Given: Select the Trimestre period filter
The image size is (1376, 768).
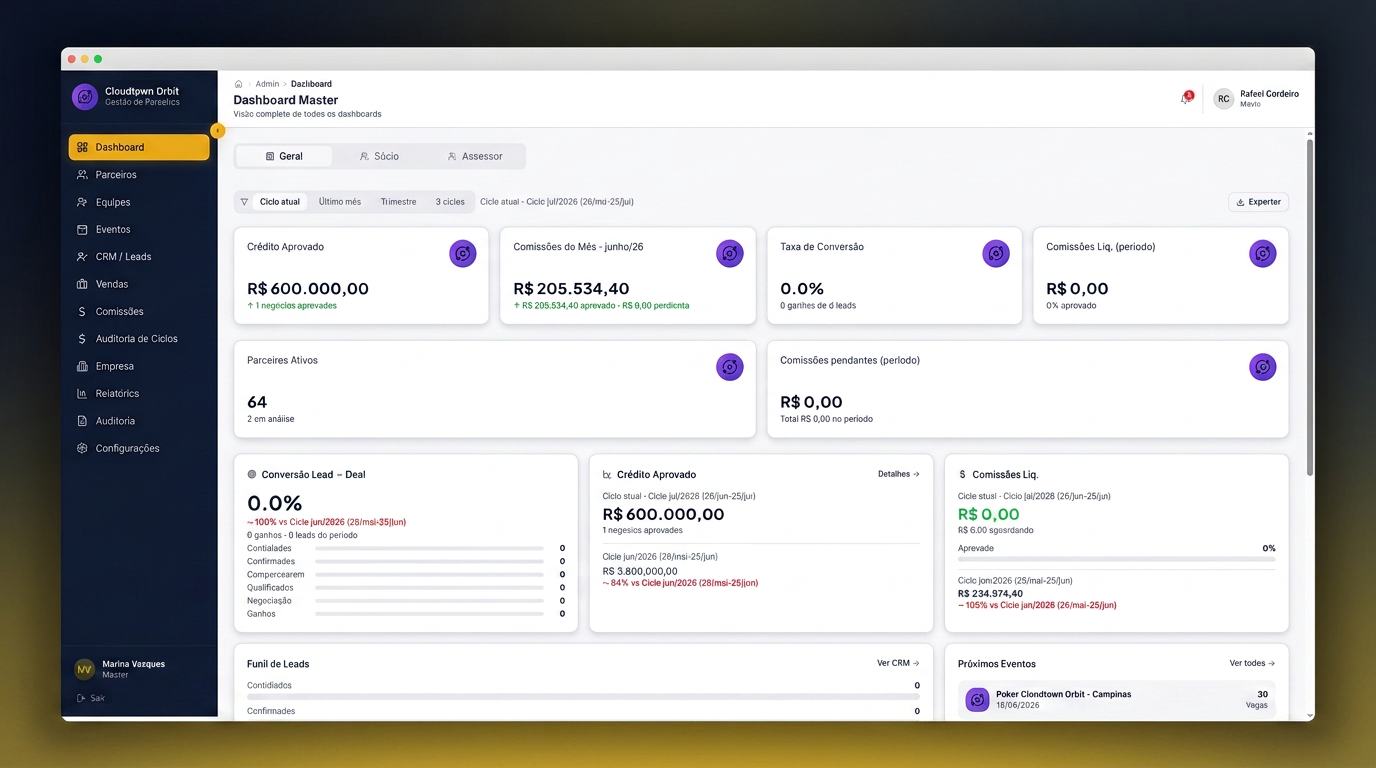Looking at the screenshot, I should (398, 202).
